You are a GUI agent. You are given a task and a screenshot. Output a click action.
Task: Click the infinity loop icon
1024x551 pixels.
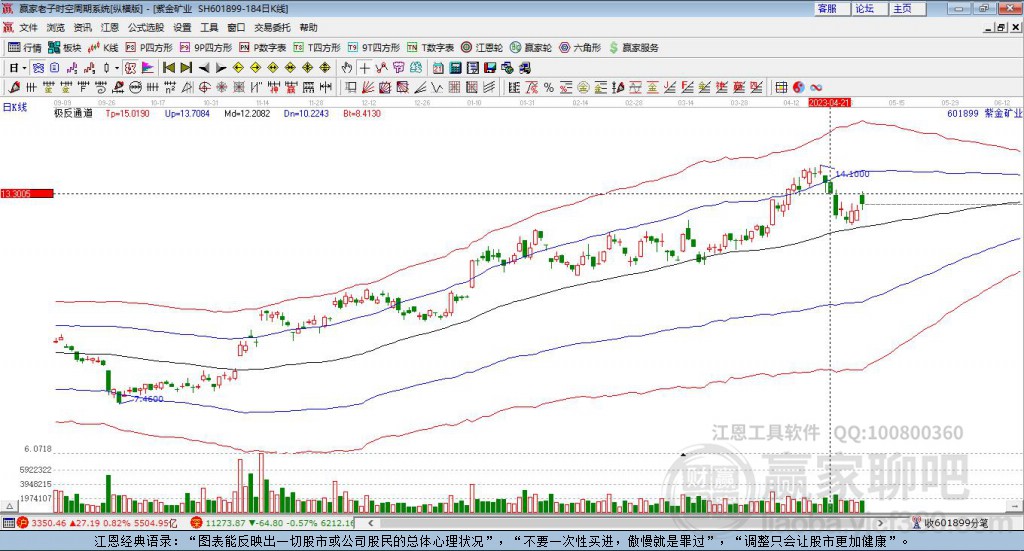point(816,87)
